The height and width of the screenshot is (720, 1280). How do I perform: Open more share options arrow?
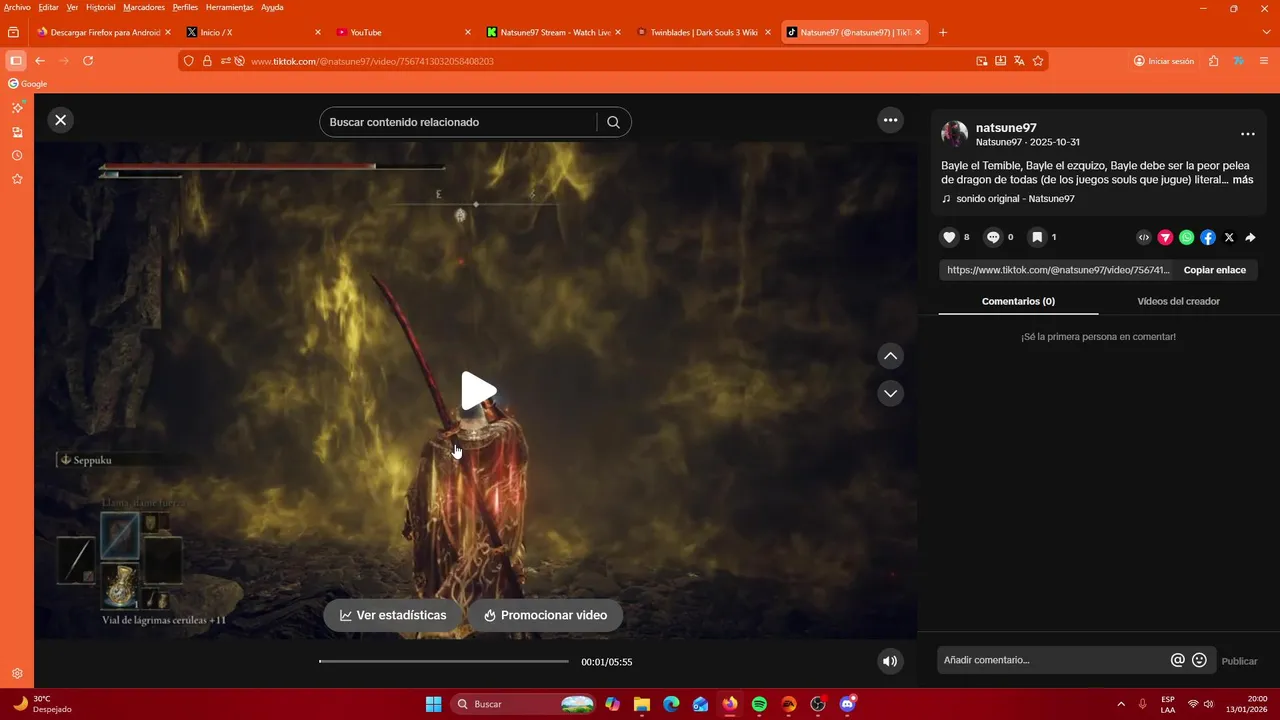tap(1250, 237)
